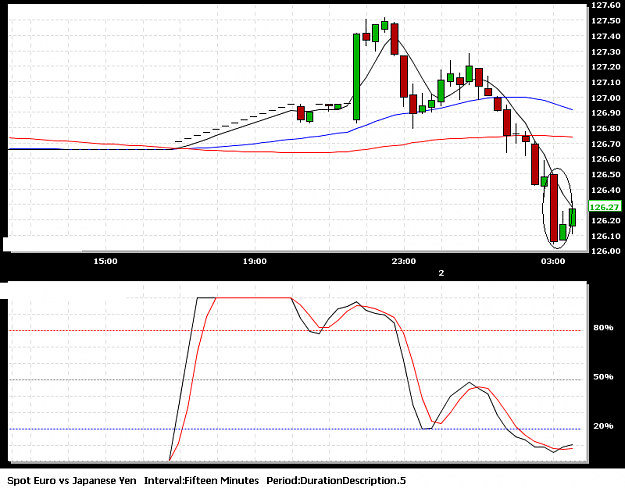The image size is (625, 488).
Task: Click the 15:00 time axis label
Action: coord(105,262)
